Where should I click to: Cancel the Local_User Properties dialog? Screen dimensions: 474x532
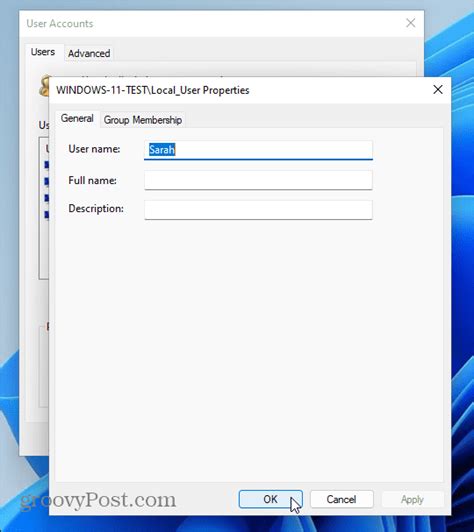tap(341, 499)
